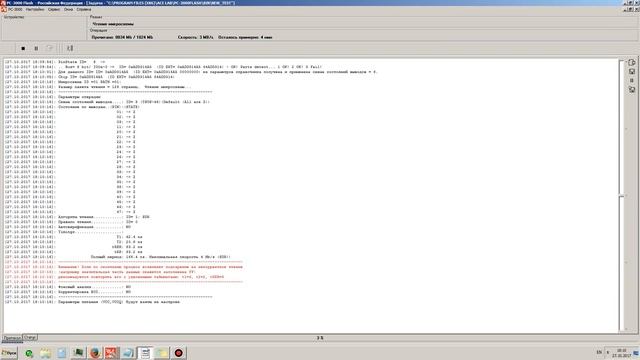The height and width of the screenshot is (360, 640).
Task: Open the Справка menu
Action: 84,9
